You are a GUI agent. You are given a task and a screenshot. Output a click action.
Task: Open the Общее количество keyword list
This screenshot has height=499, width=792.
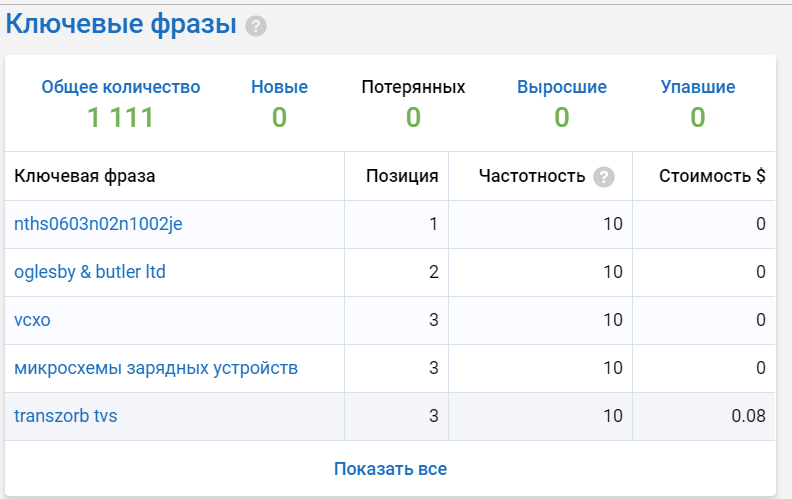(120, 87)
